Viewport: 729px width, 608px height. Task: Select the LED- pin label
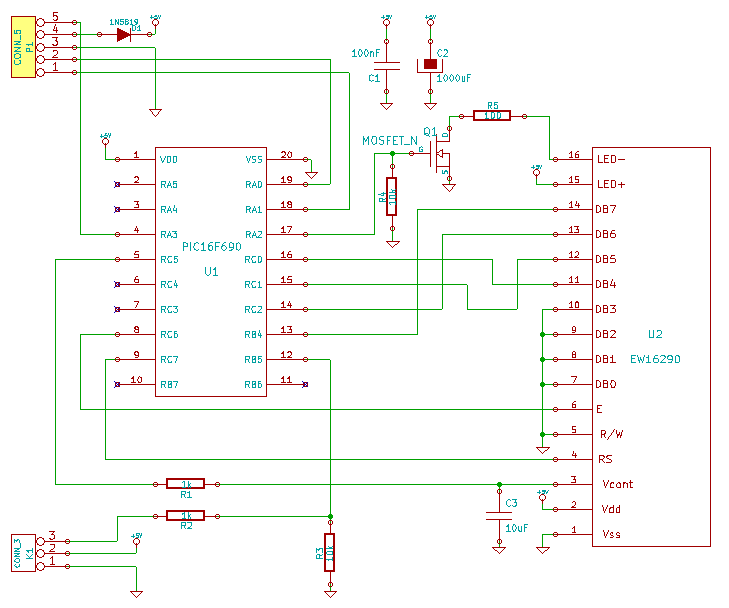click(x=611, y=159)
